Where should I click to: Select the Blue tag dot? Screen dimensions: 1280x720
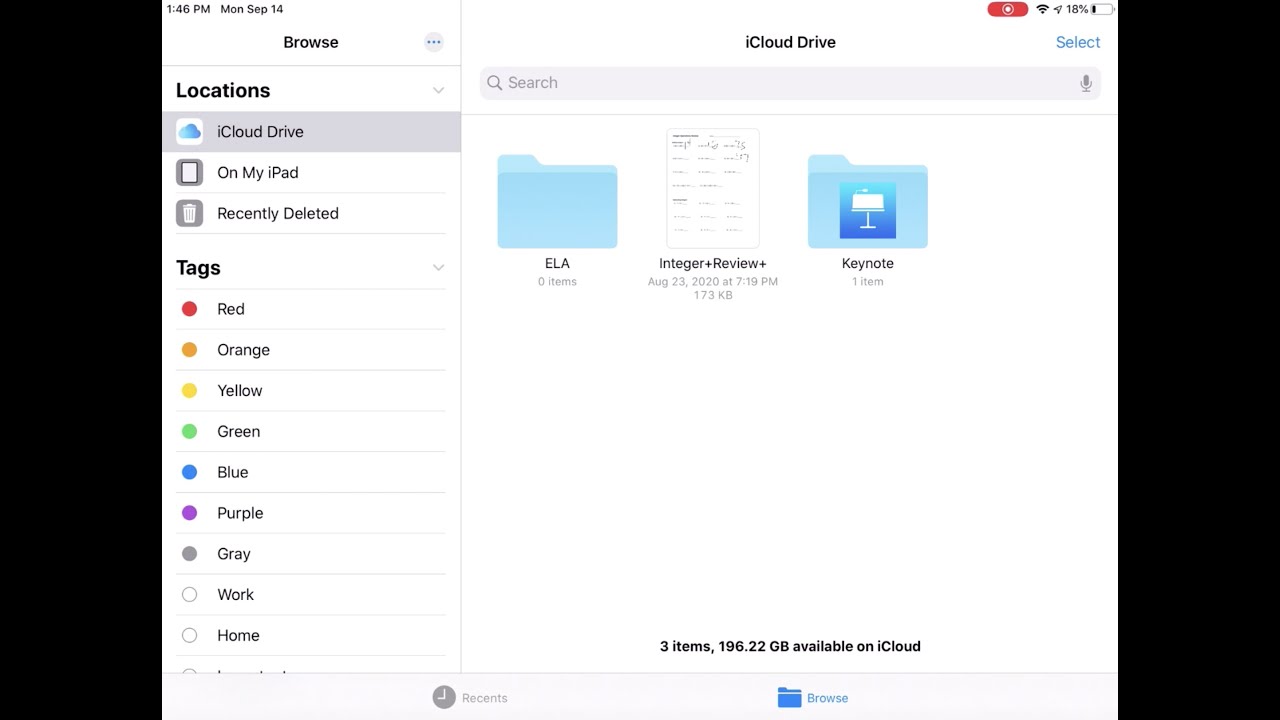click(189, 472)
